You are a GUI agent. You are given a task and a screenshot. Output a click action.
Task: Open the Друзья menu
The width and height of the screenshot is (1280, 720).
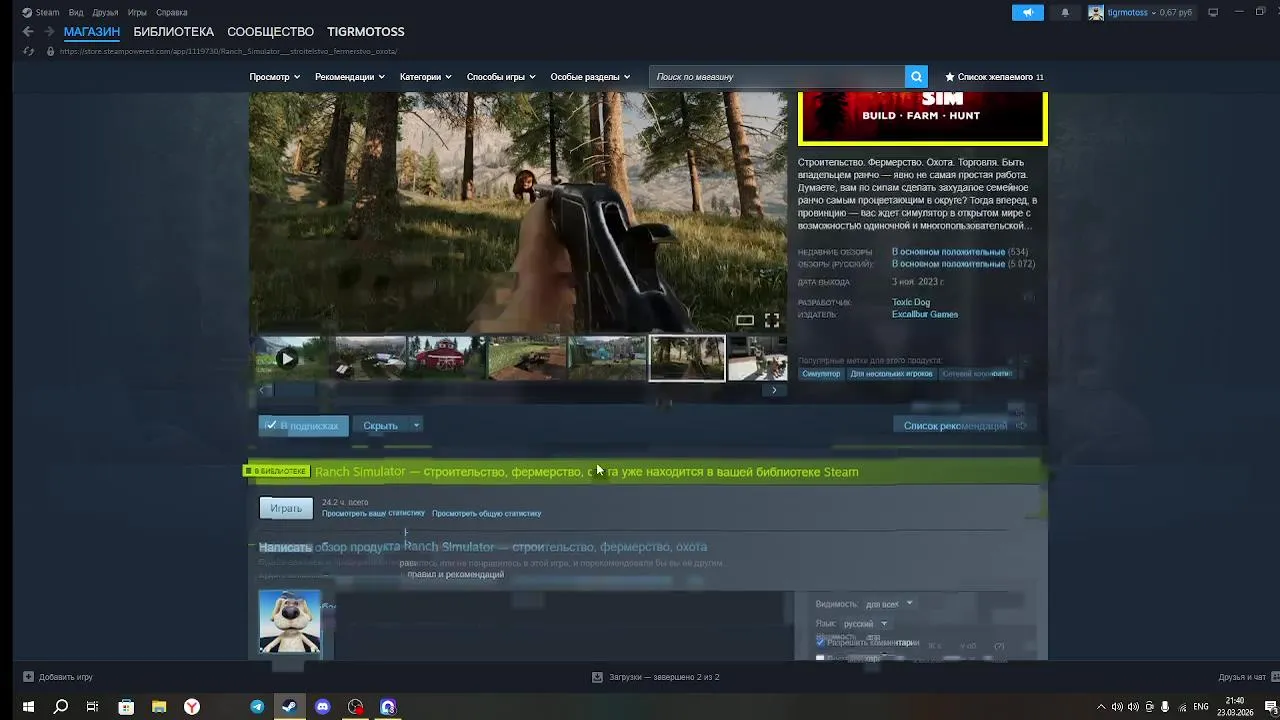[x=105, y=13]
